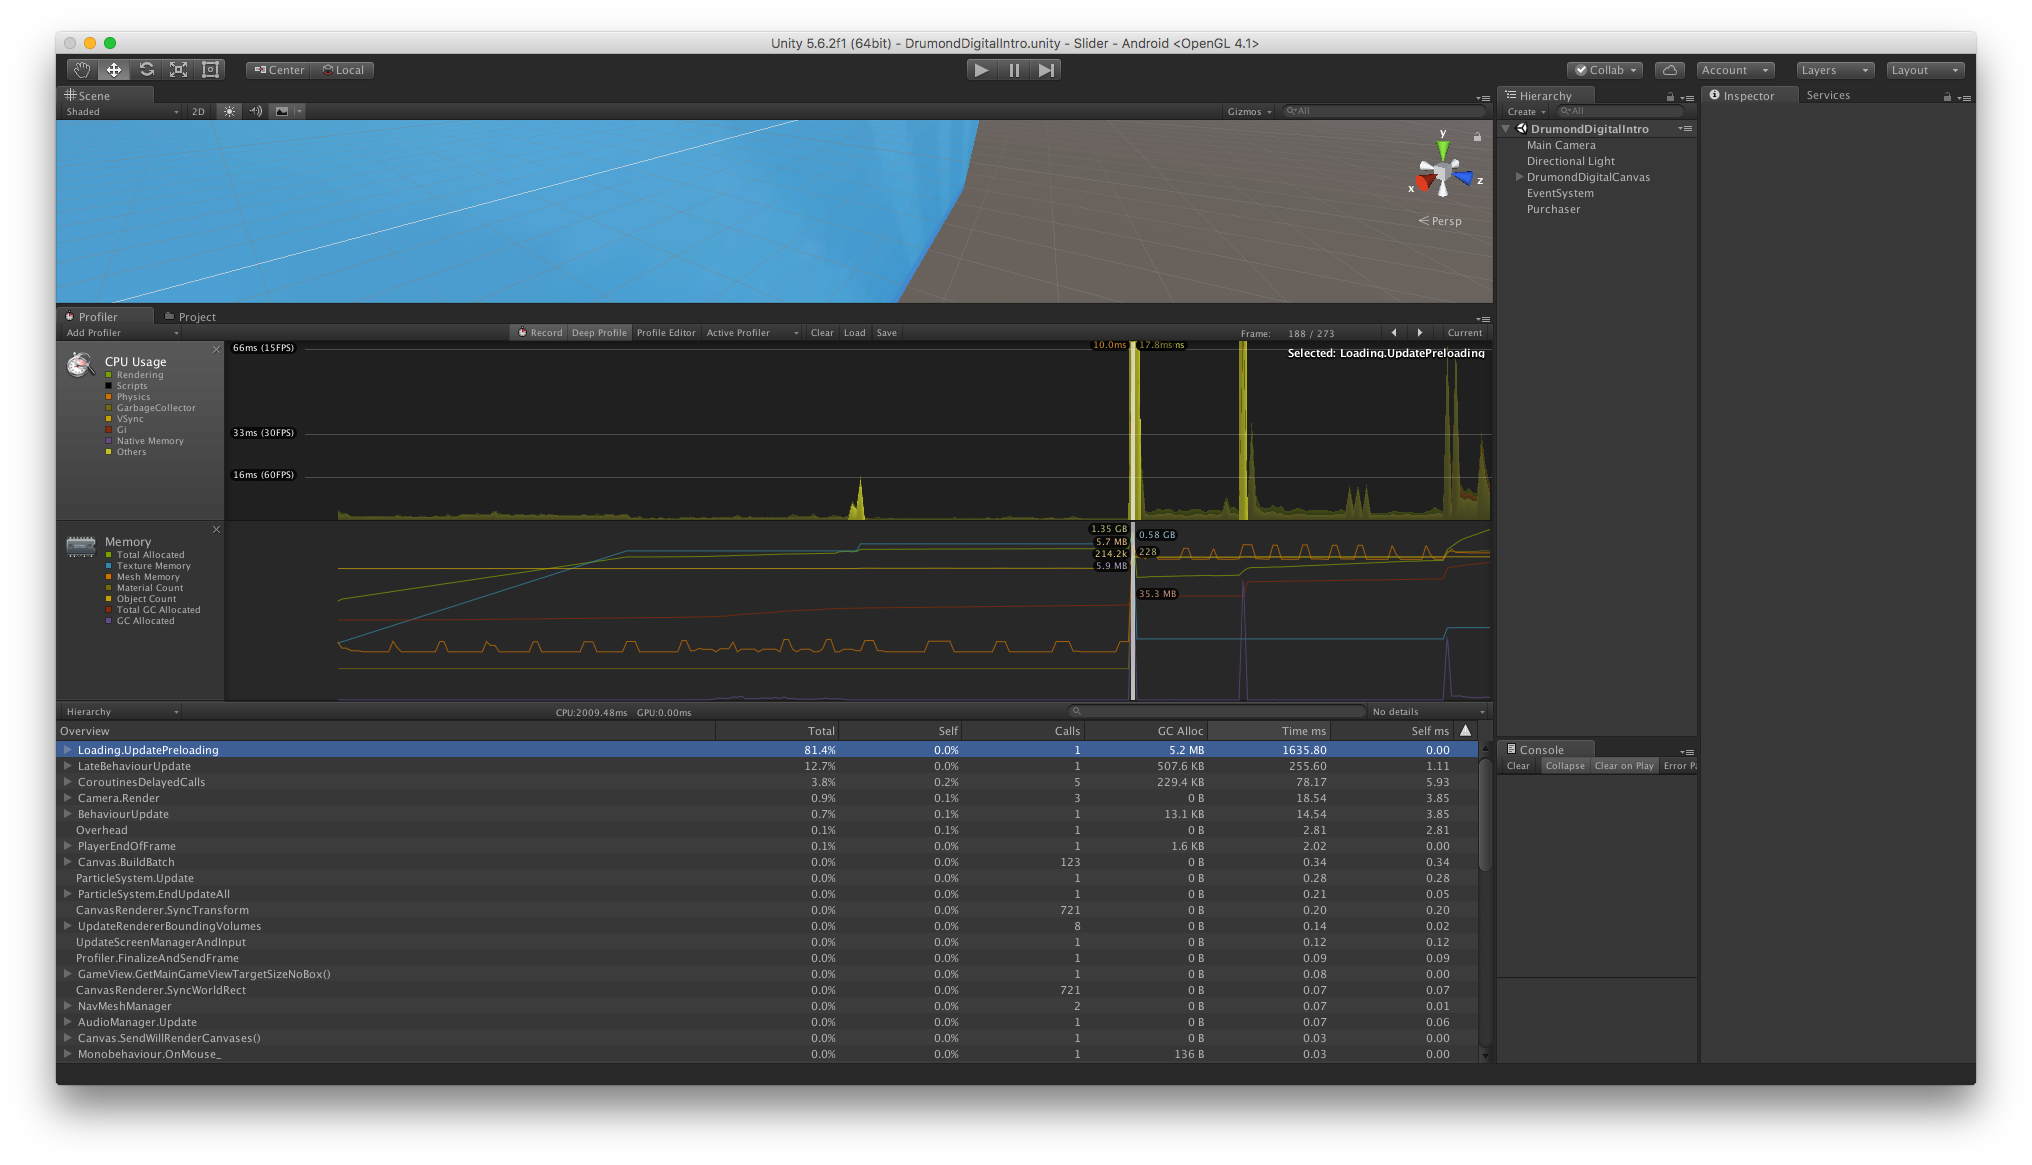Open the Gizmos dropdown
2032x1165 pixels.
point(1249,112)
